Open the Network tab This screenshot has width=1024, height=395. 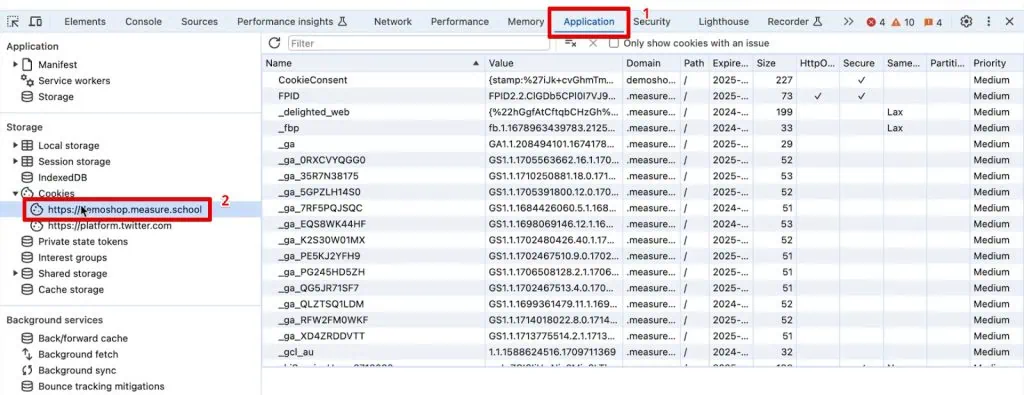[x=393, y=22]
